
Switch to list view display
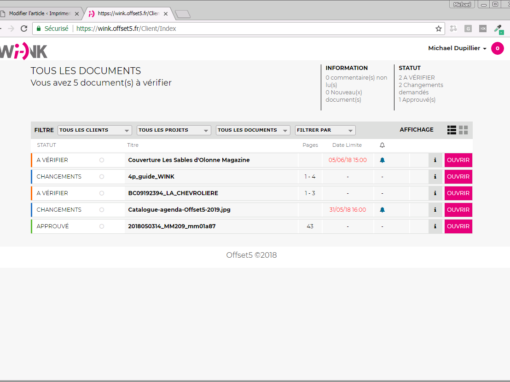(452, 130)
